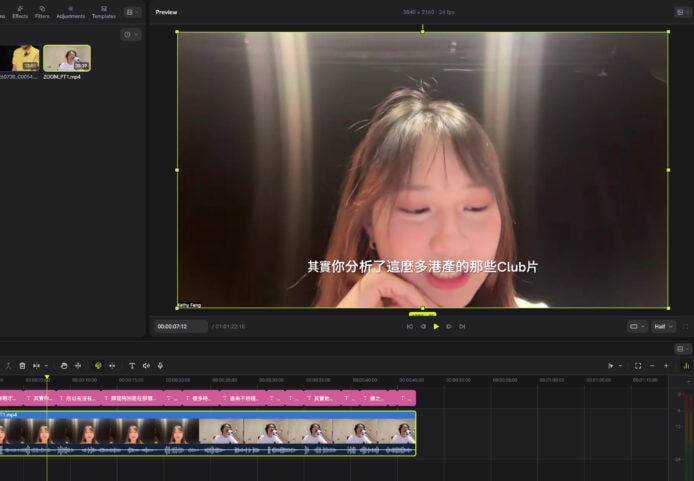This screenshot has height=481, width=694.
Task: Click the top-right corner handle of preview frame
Action: pos(668,32)
